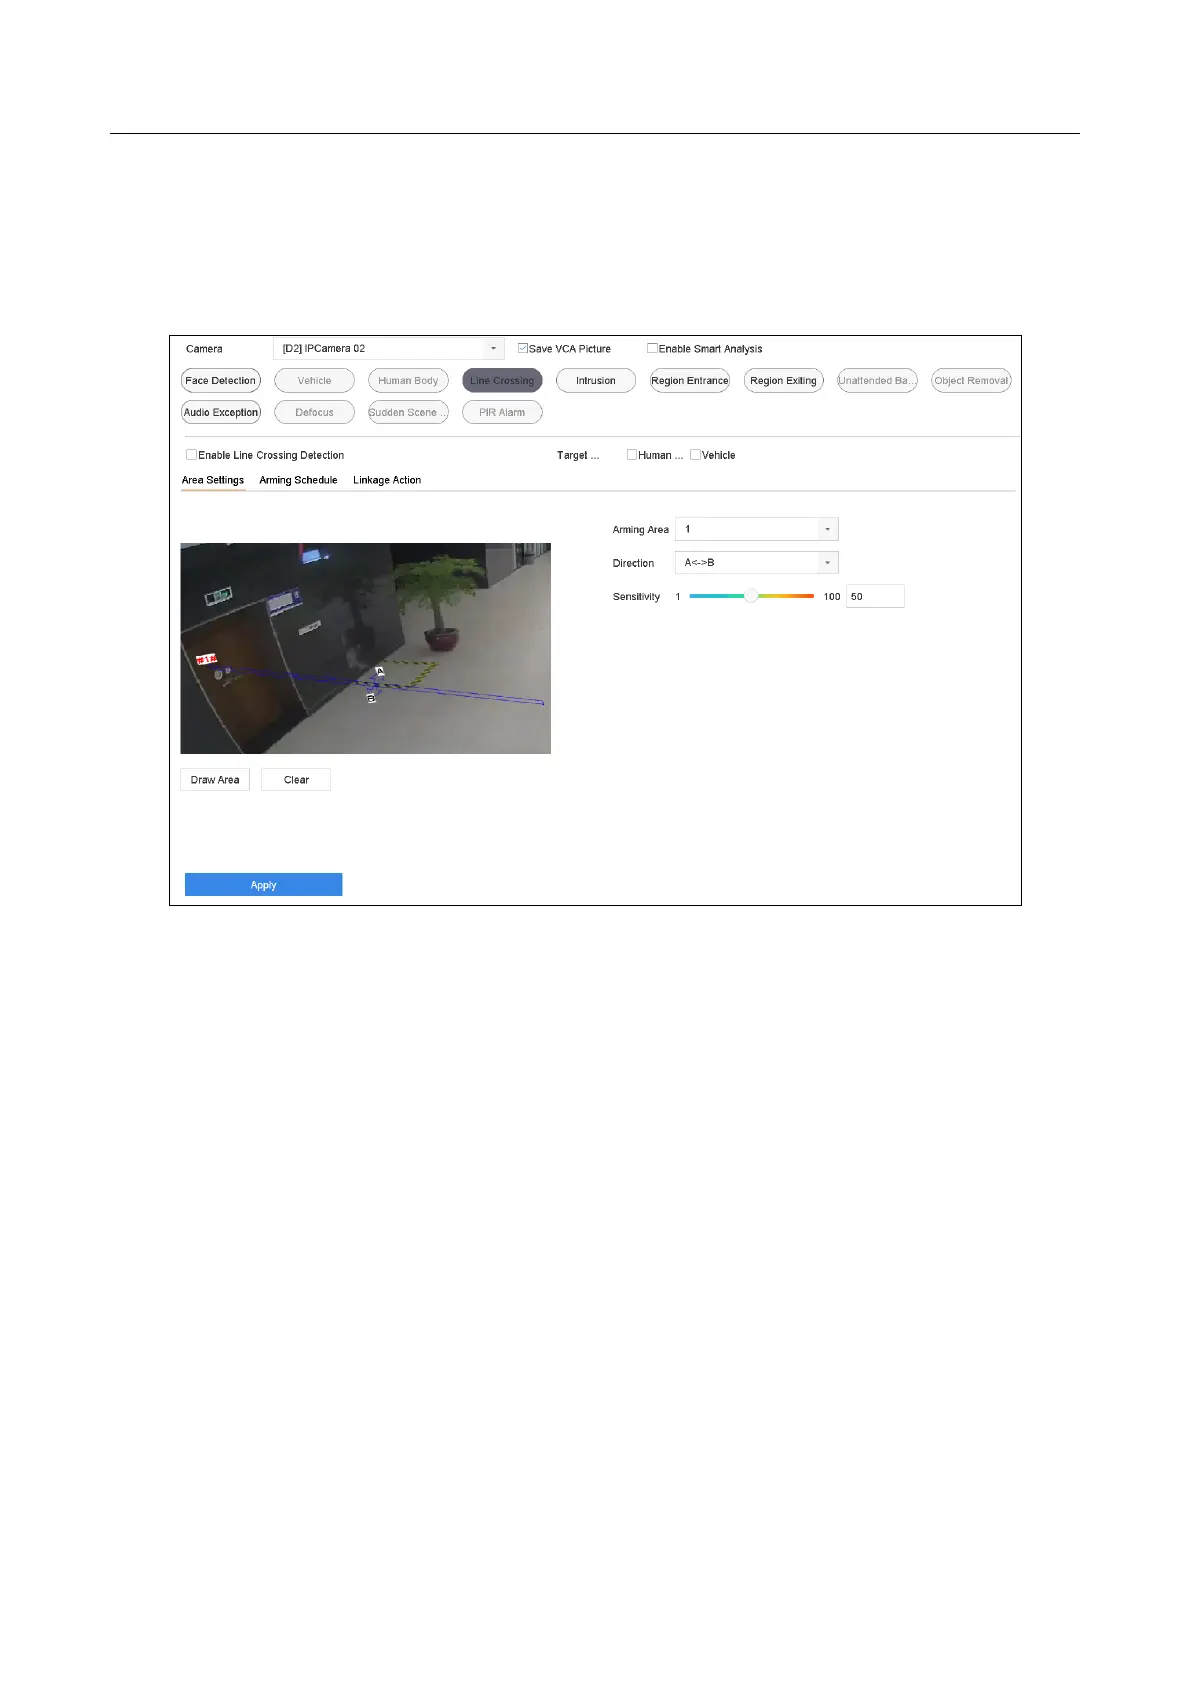Select the Region Exiting event type
The width and height of the screenshot is (1191, 1684).
(x=784, y=381)
